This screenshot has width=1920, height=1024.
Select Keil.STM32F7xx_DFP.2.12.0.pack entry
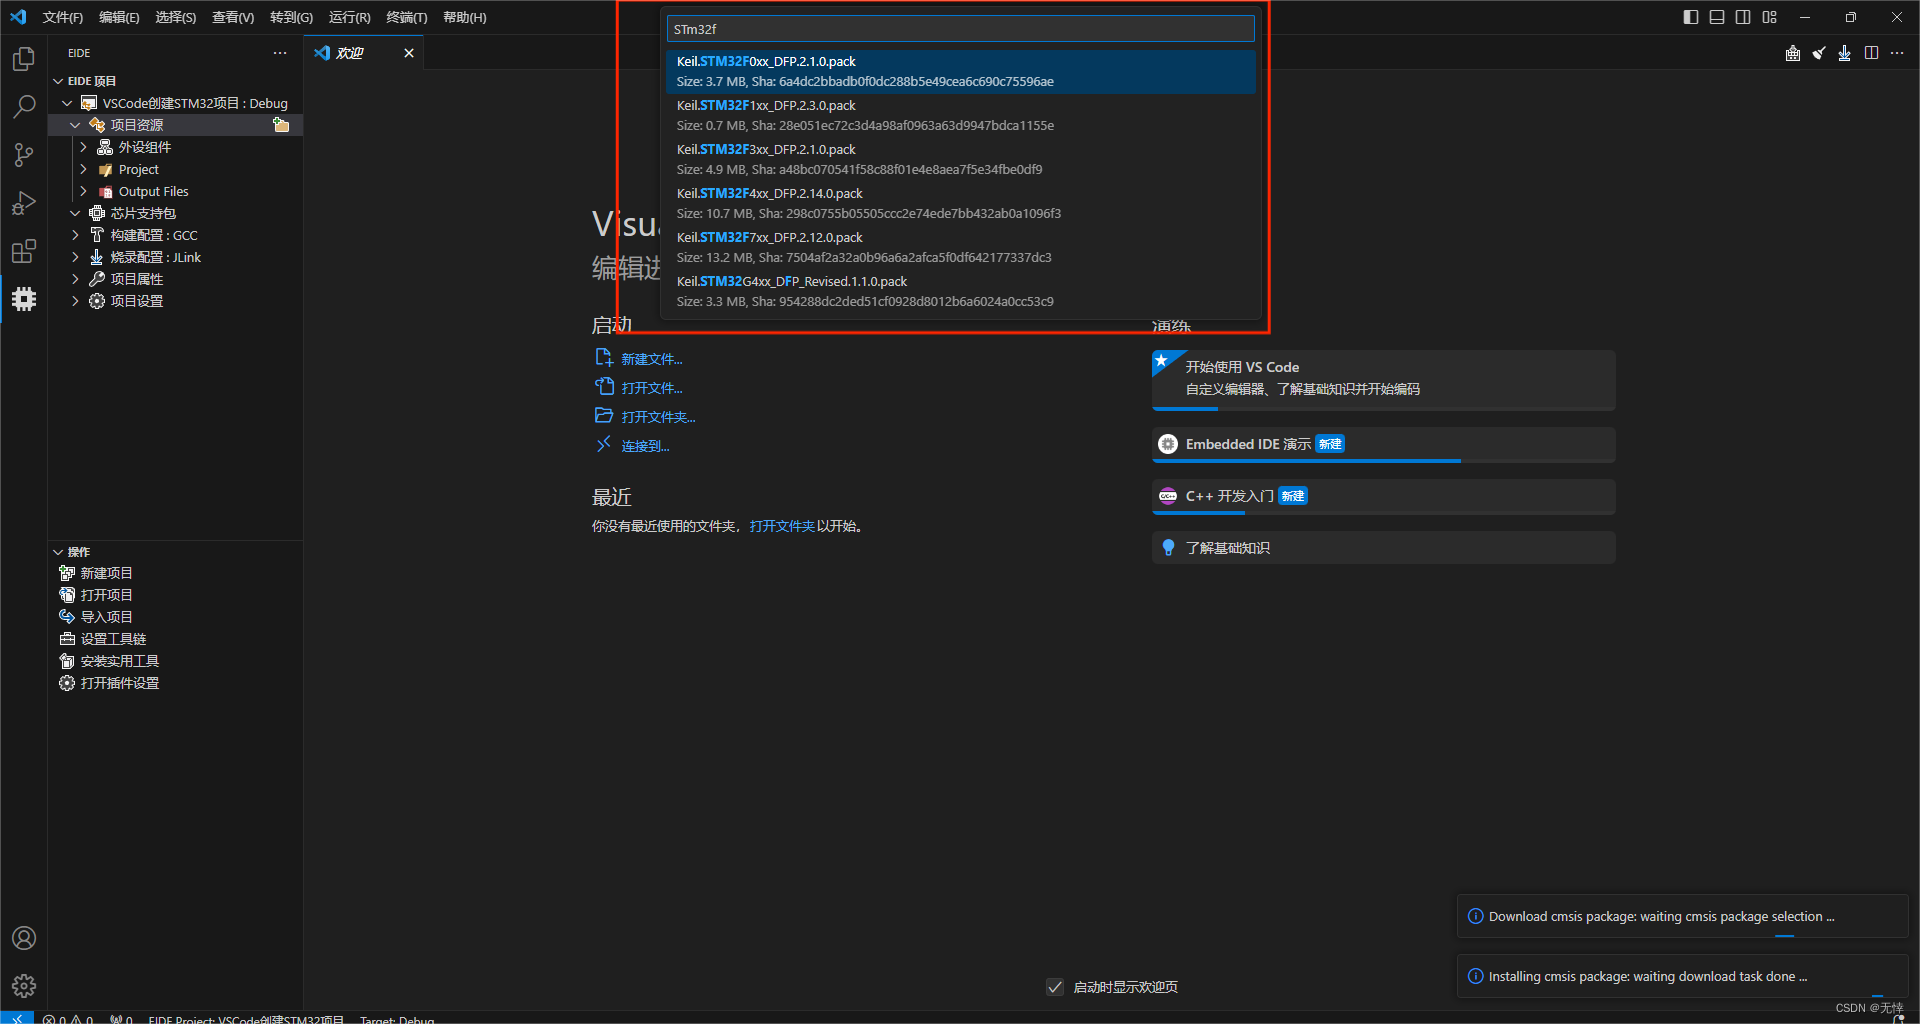pyautogui.click(x=960, y=247)
